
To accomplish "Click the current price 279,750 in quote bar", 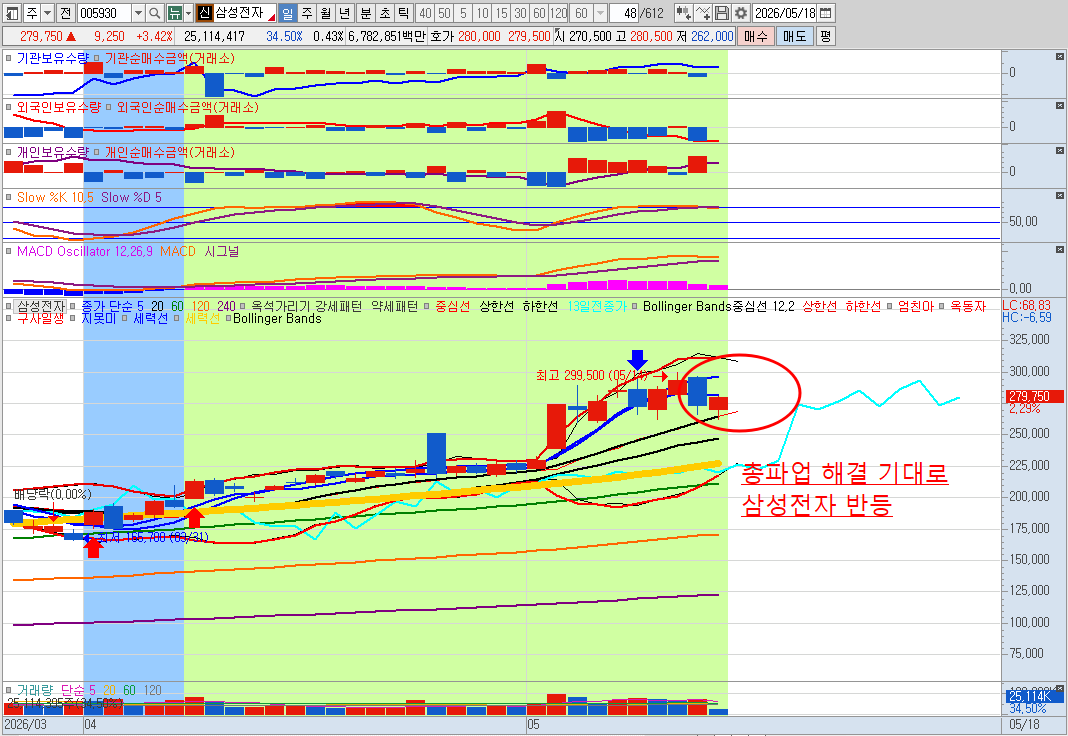I will click(41, 36).
